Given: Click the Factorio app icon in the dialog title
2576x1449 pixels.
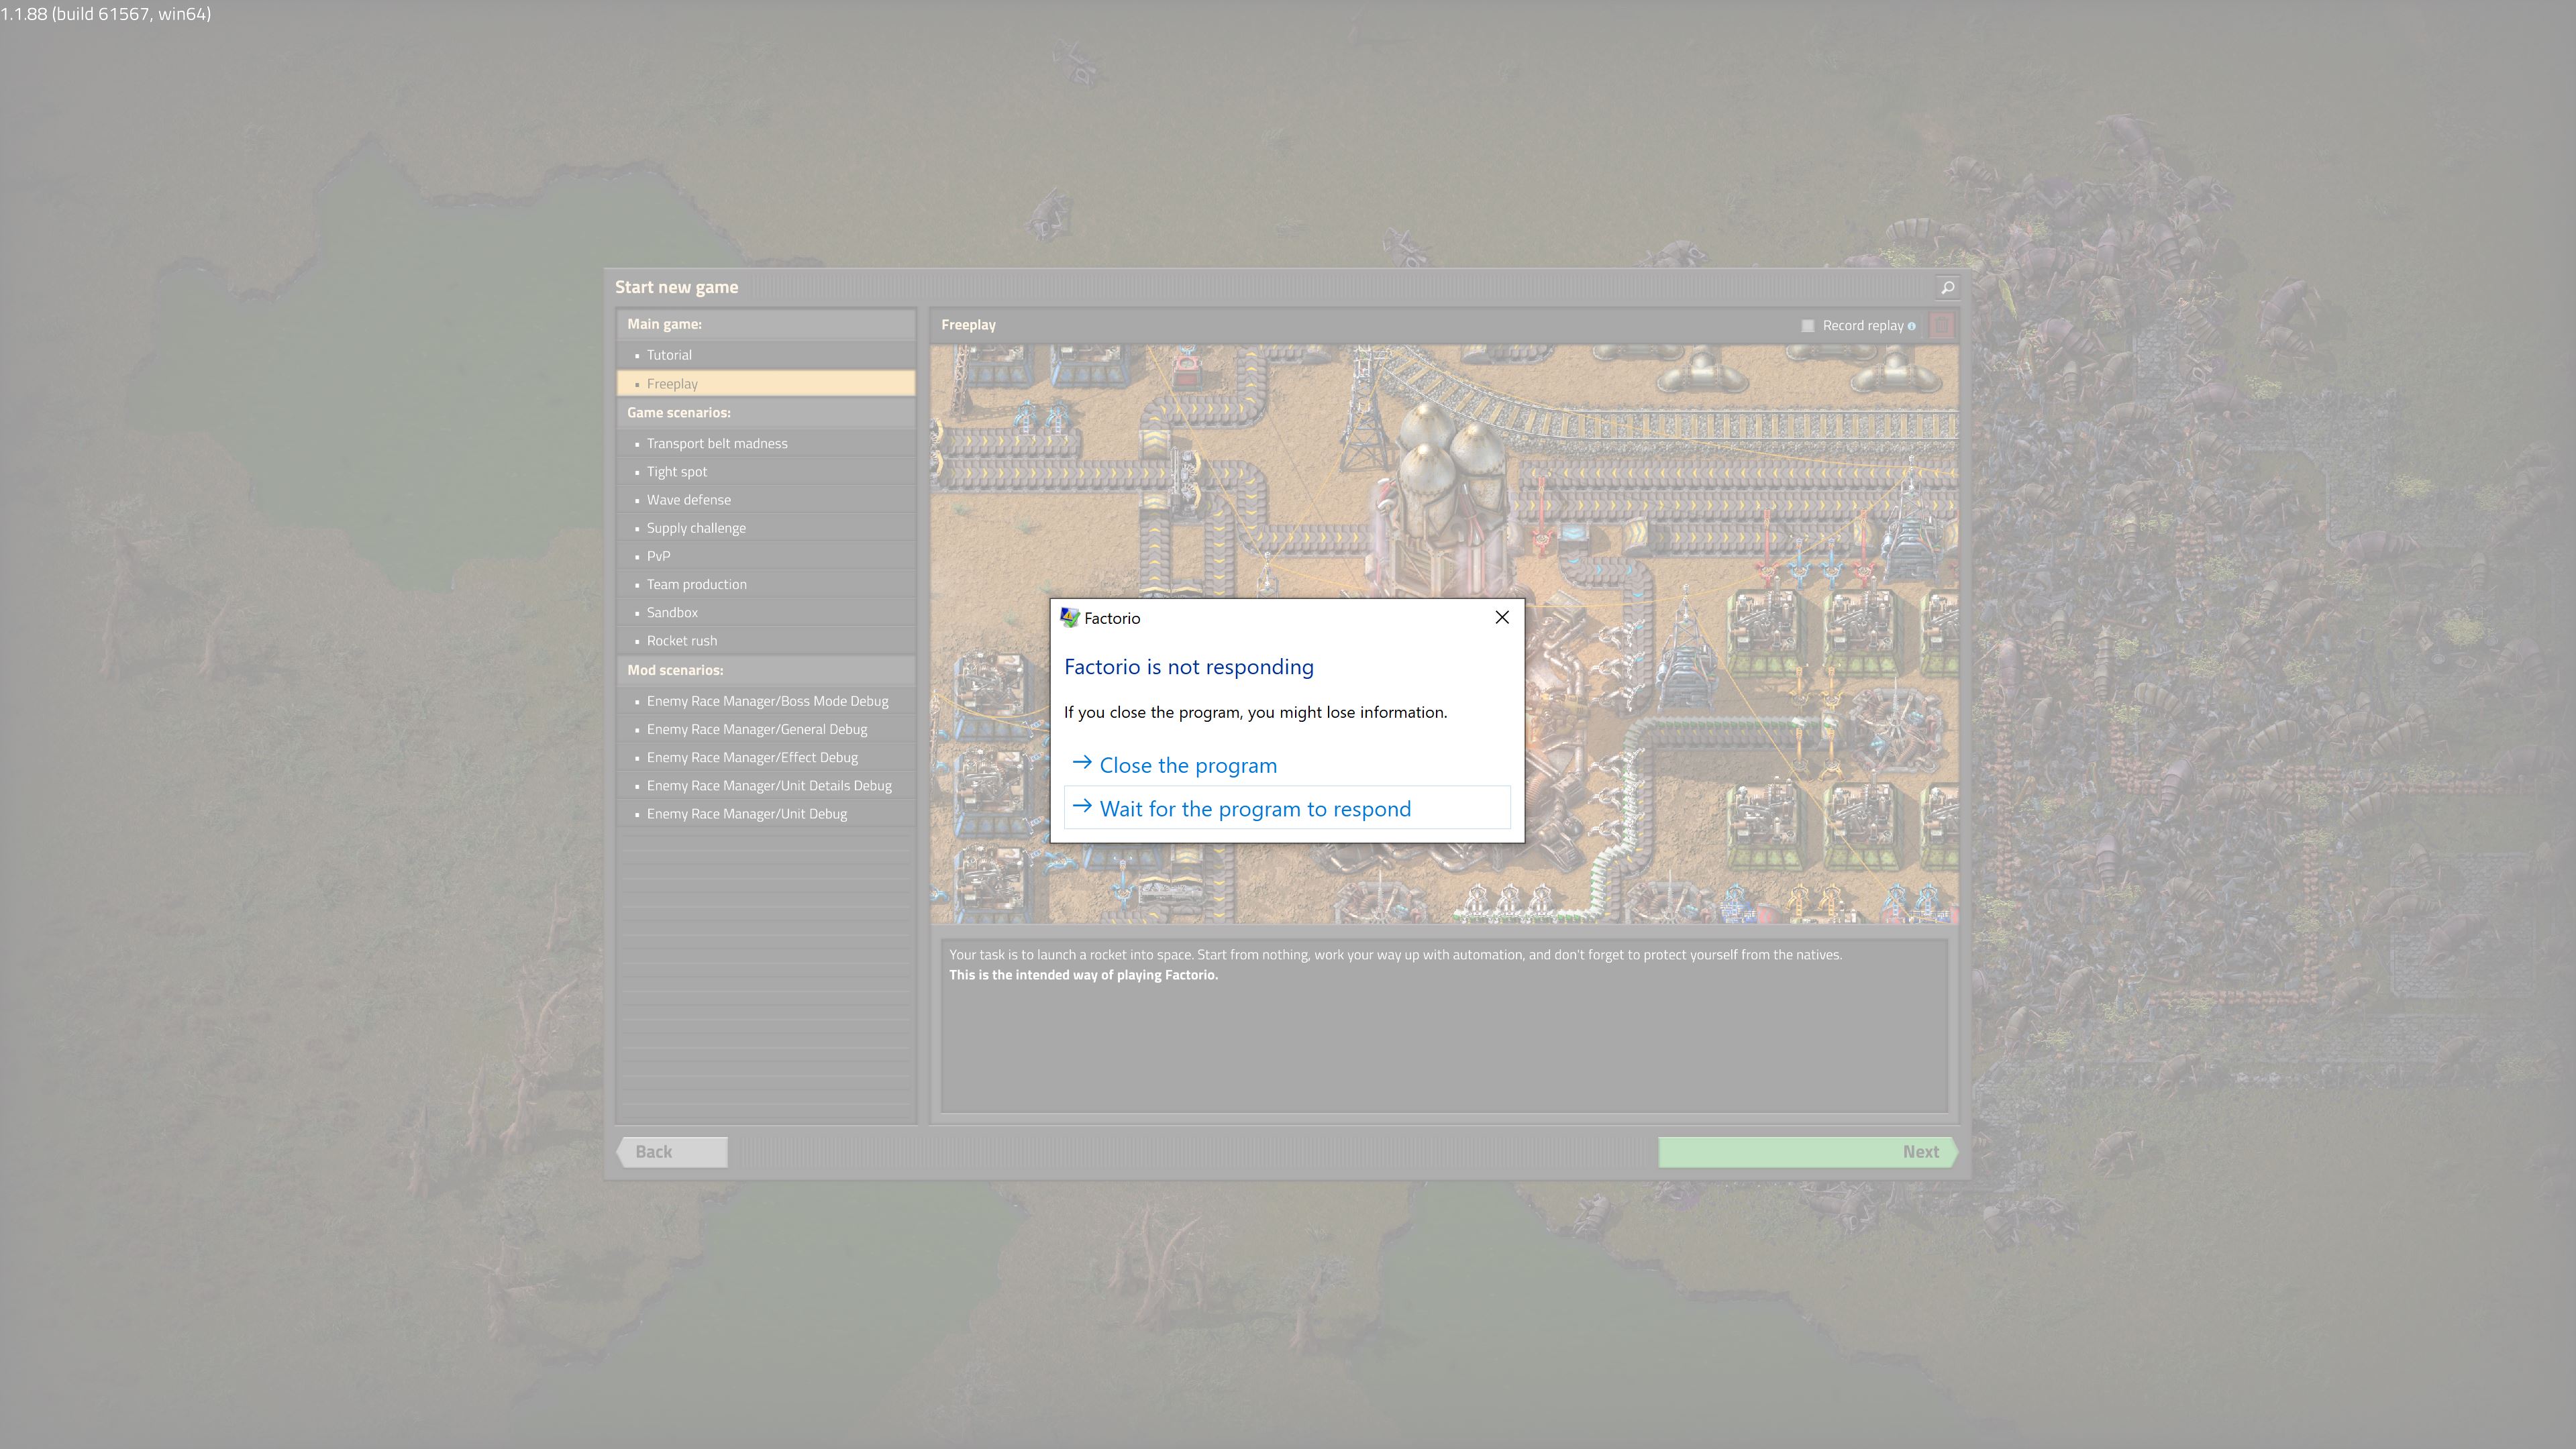Looking at the screenshot, I should point(1069,618).
